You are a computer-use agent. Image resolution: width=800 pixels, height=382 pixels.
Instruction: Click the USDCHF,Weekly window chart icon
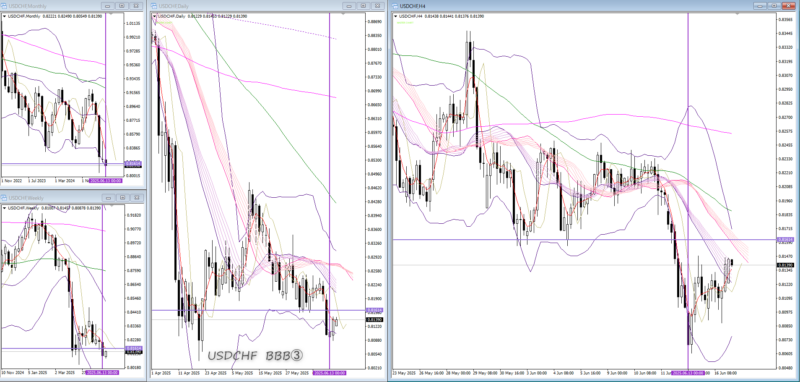point(5,197)
